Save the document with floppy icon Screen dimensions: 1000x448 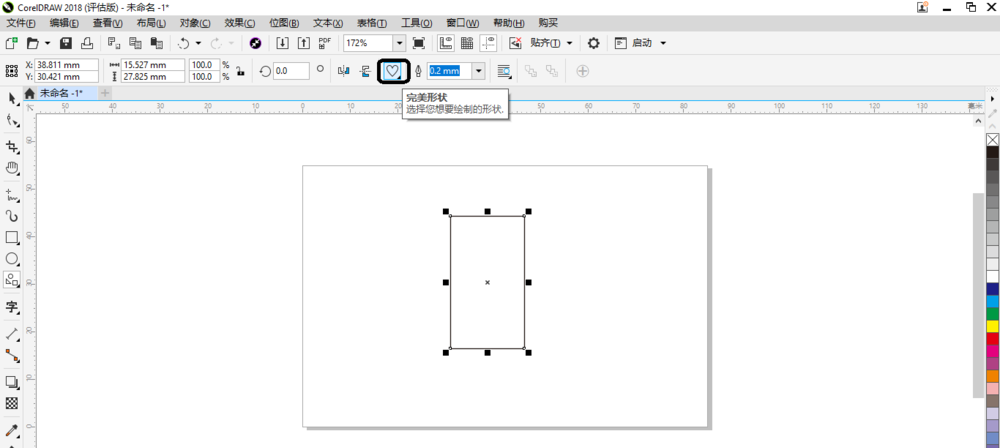click(x=65, y=43)
